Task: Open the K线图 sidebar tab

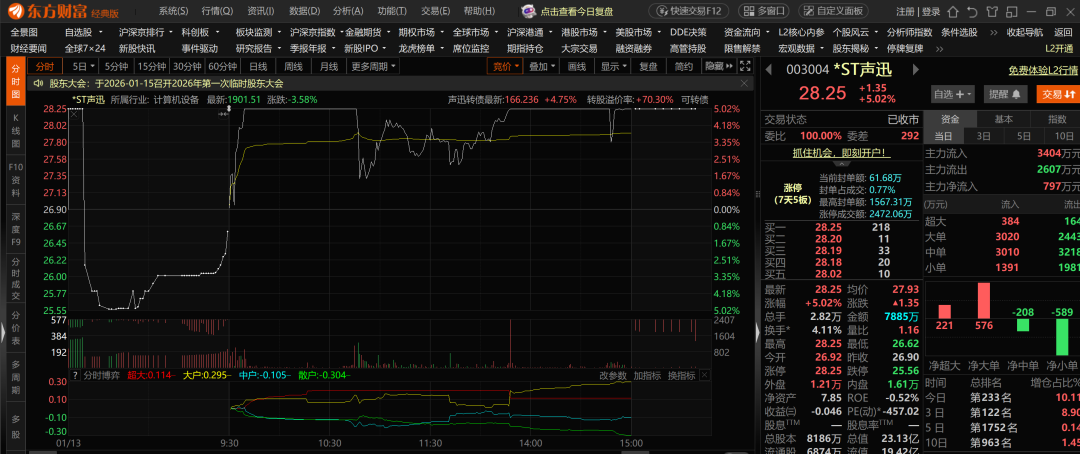Action: (x=16, y=132)
